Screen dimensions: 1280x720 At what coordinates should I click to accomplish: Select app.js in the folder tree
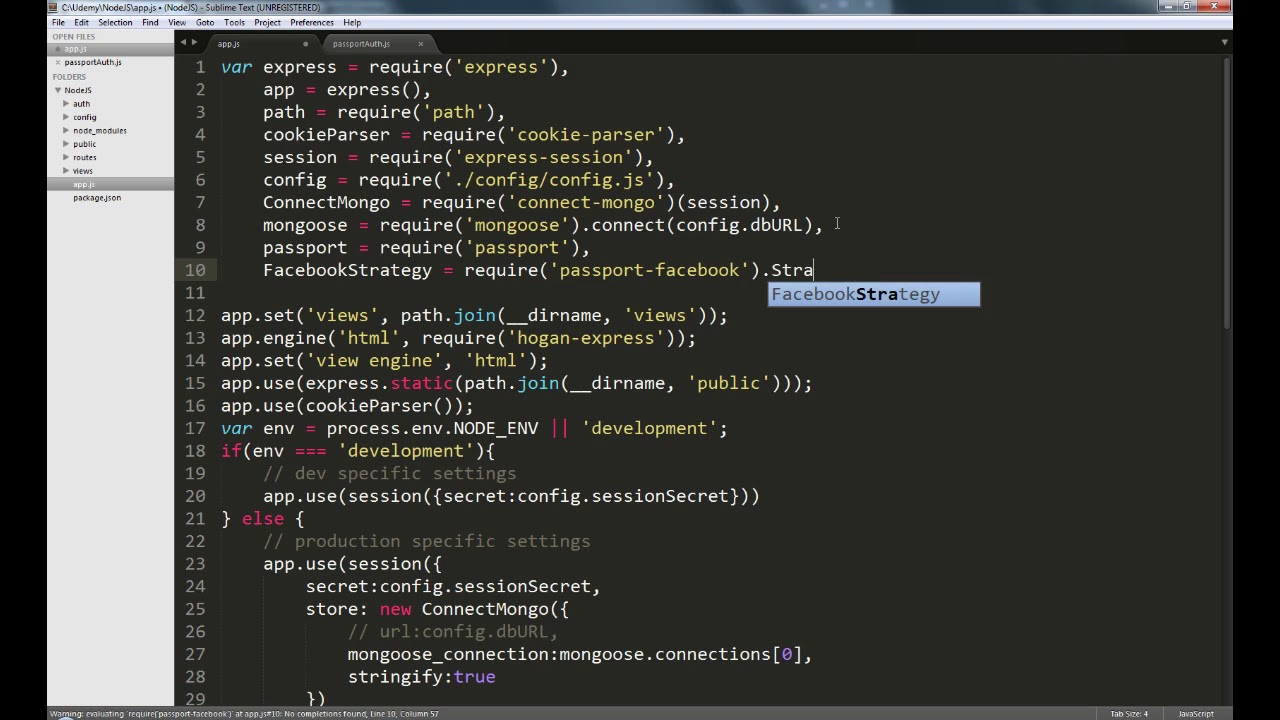84,185
